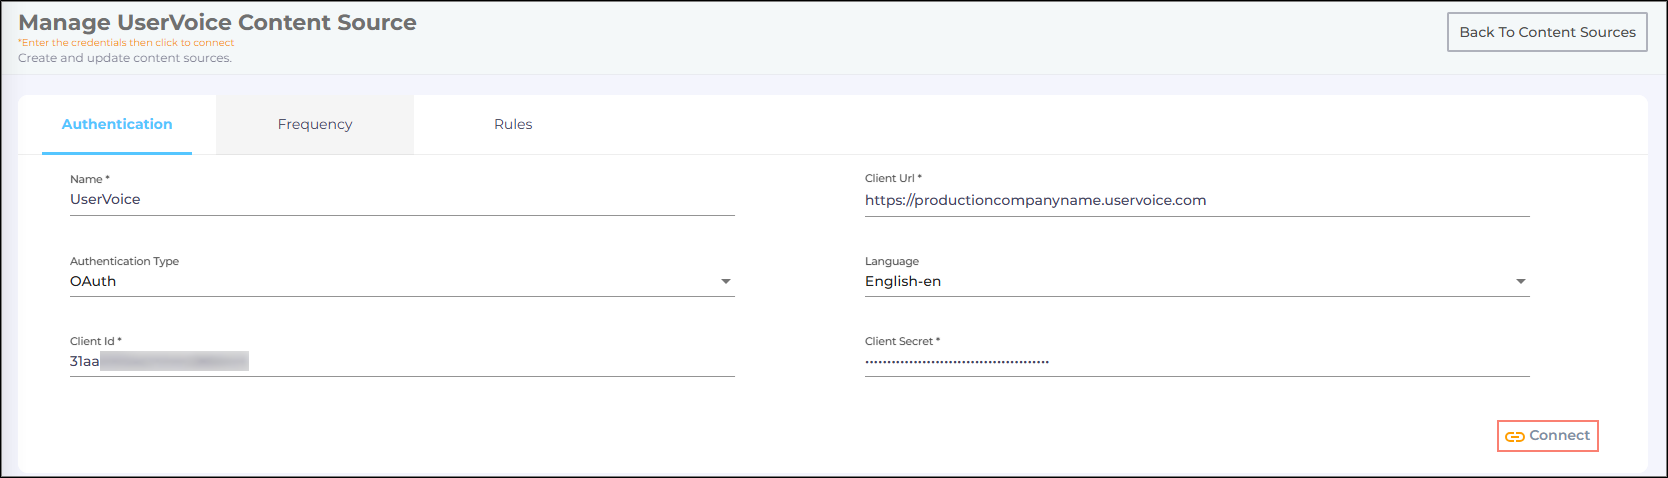Click the 'Create and update content sources' subtitle
This screenshot has height=478, width=1668.
[125, 58]
